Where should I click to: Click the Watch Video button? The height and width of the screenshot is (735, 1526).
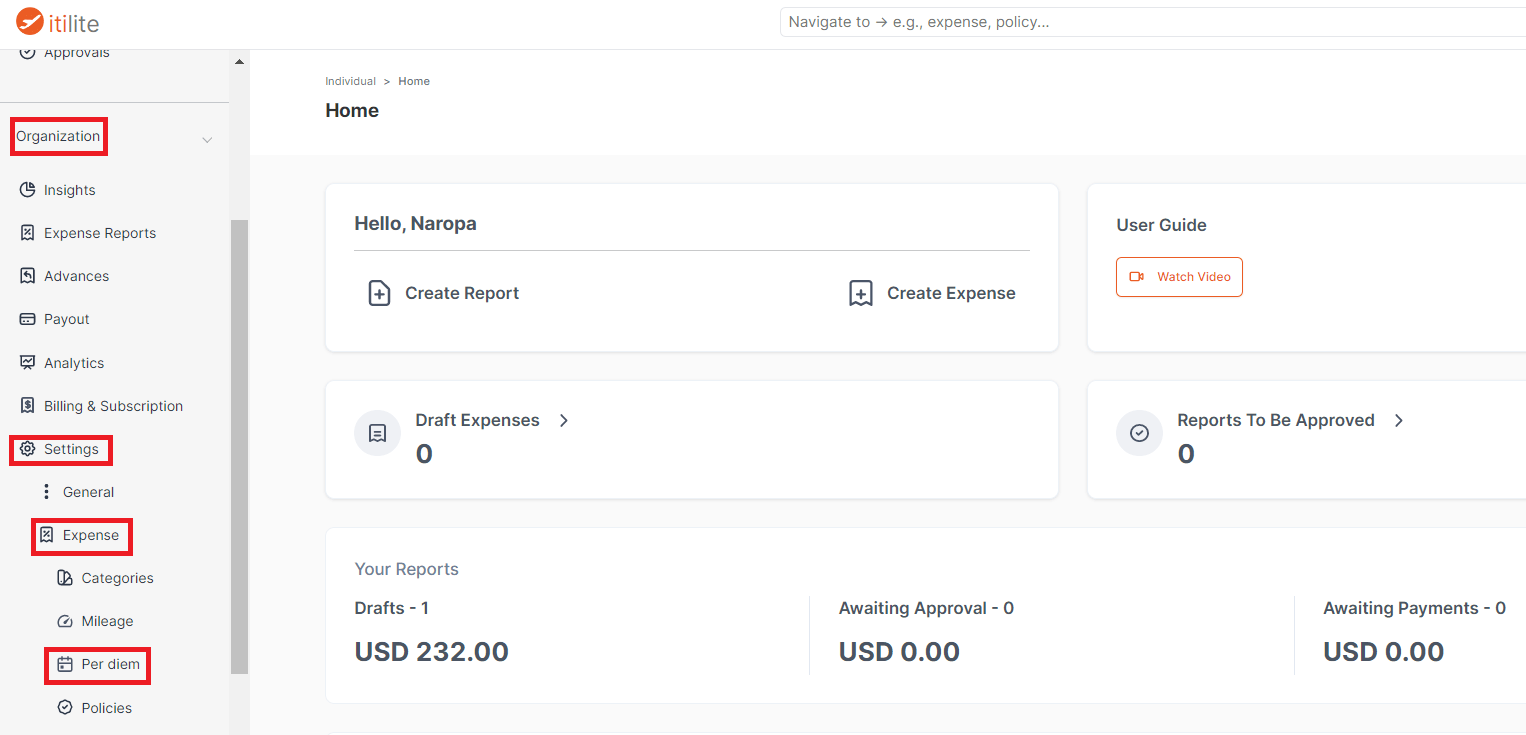(1179, 277)
